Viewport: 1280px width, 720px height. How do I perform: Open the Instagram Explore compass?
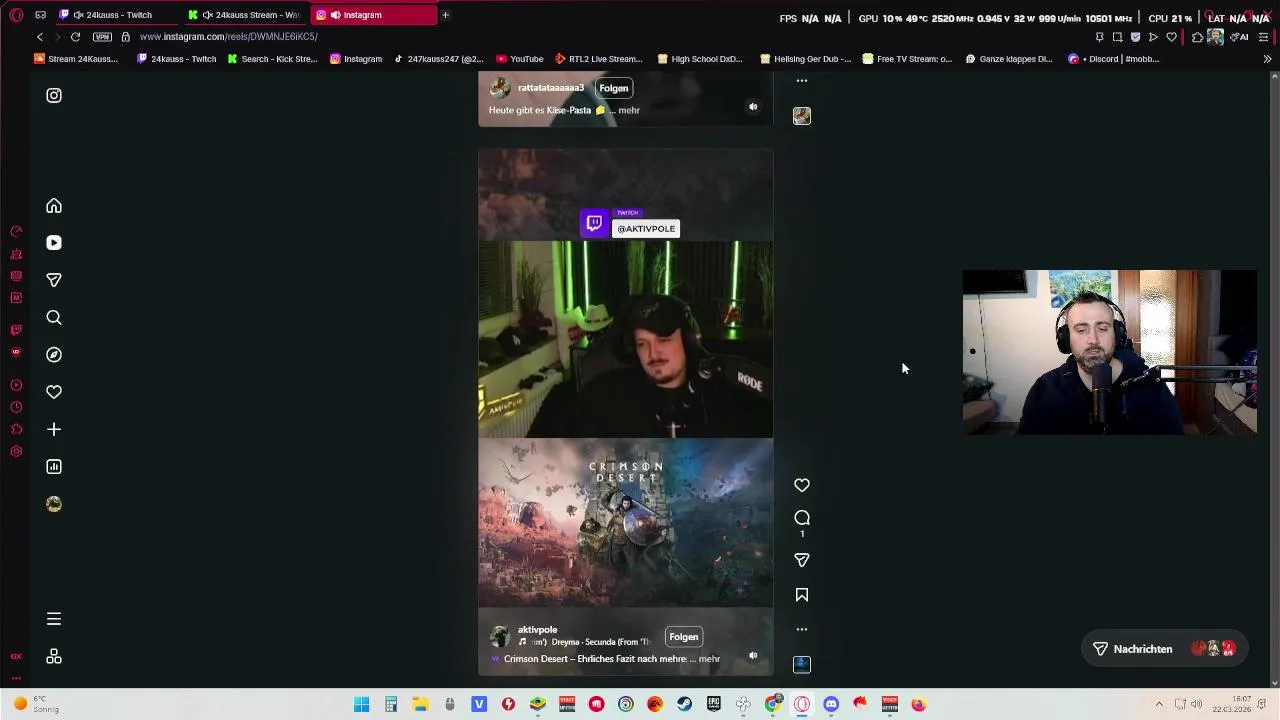coord(54,355)
